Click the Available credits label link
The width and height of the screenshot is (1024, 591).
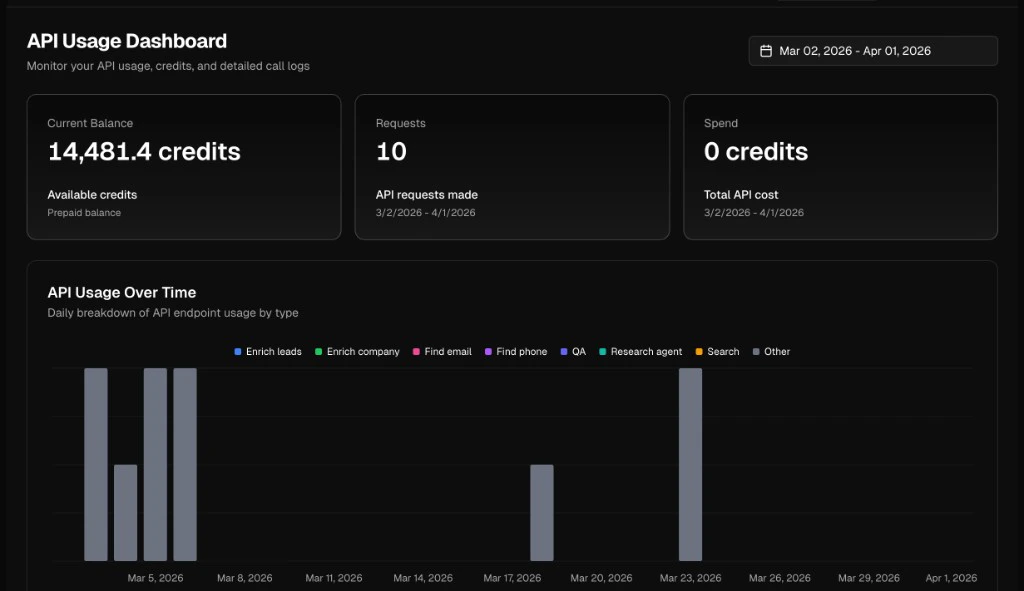92,195
